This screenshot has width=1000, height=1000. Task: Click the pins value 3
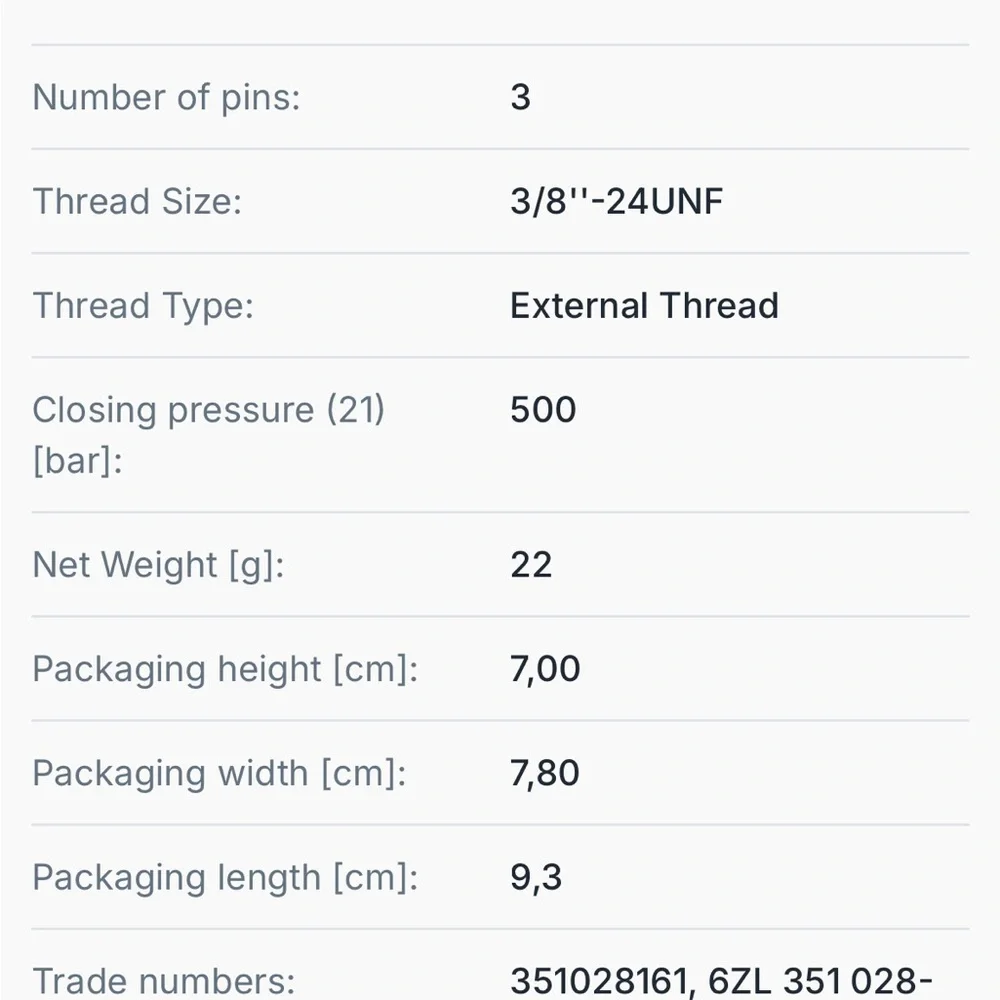[520, 97]
